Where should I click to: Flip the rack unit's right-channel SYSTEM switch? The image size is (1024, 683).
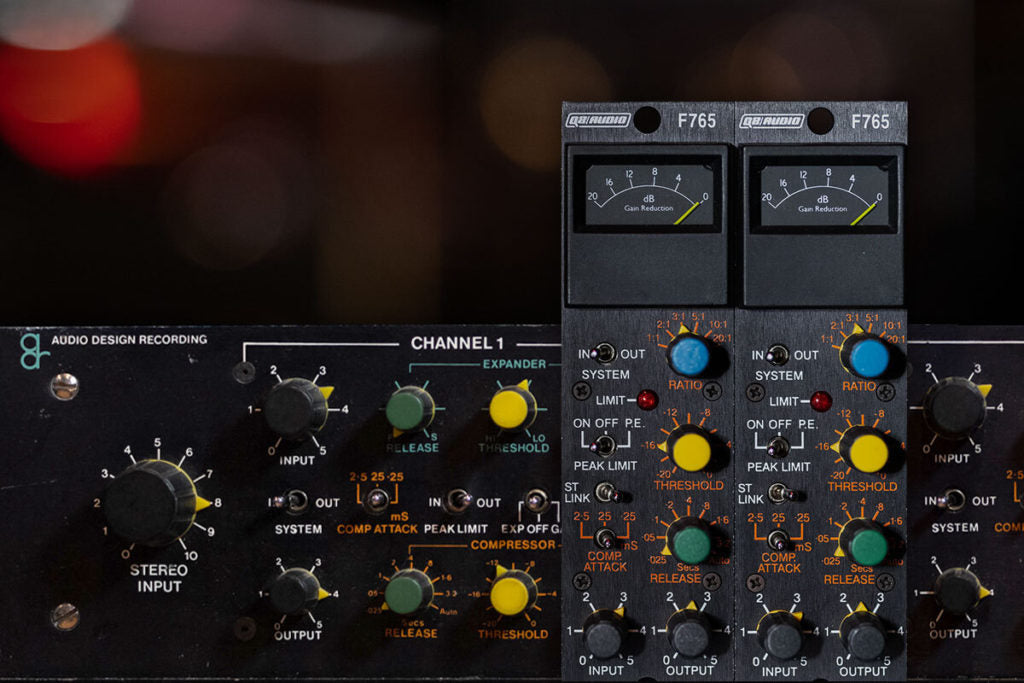click(x=952, y=500)
